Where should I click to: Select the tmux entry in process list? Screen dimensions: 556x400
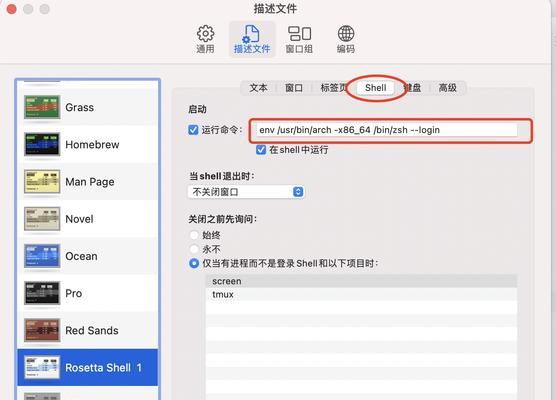[361, 294]
